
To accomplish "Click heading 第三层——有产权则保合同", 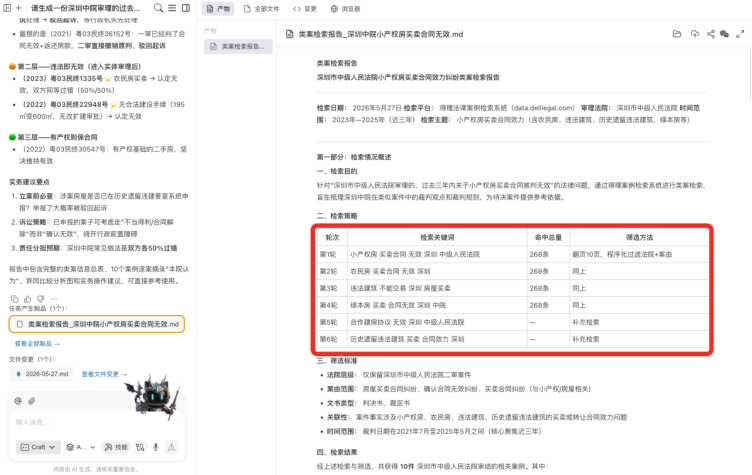I will point(58,137).
